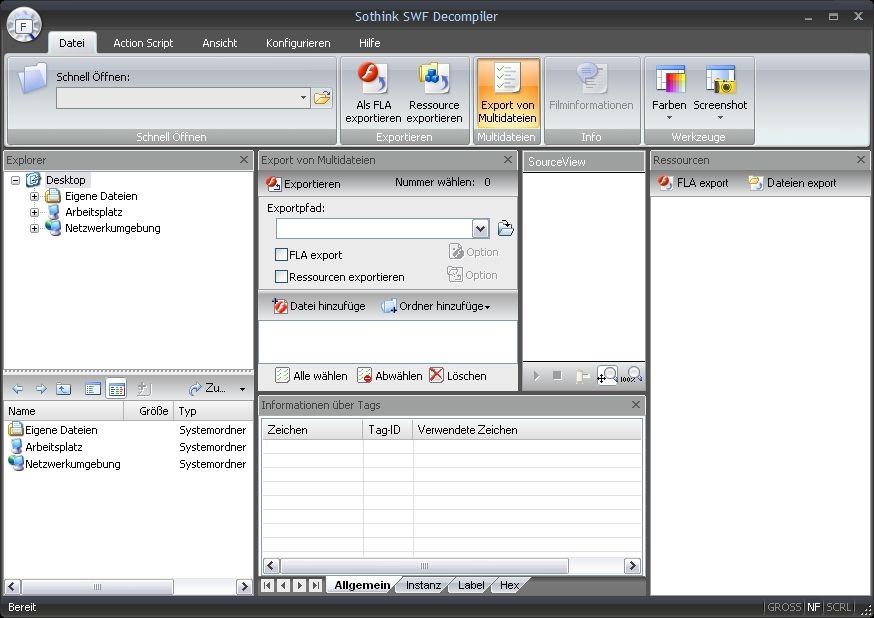
Task: Open the Action Script ribbon tab
Action: pyautogui.click(x=143, y=43)
